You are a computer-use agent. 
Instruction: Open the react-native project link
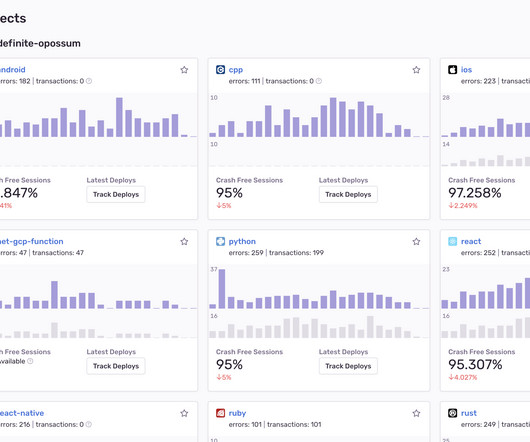coord(22,413)
